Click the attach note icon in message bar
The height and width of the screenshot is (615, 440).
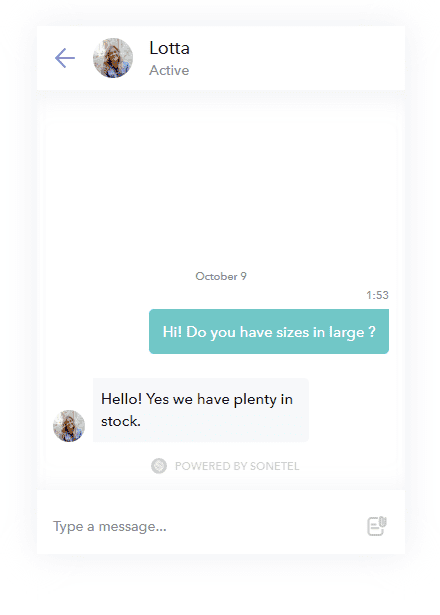pos(377,526)
